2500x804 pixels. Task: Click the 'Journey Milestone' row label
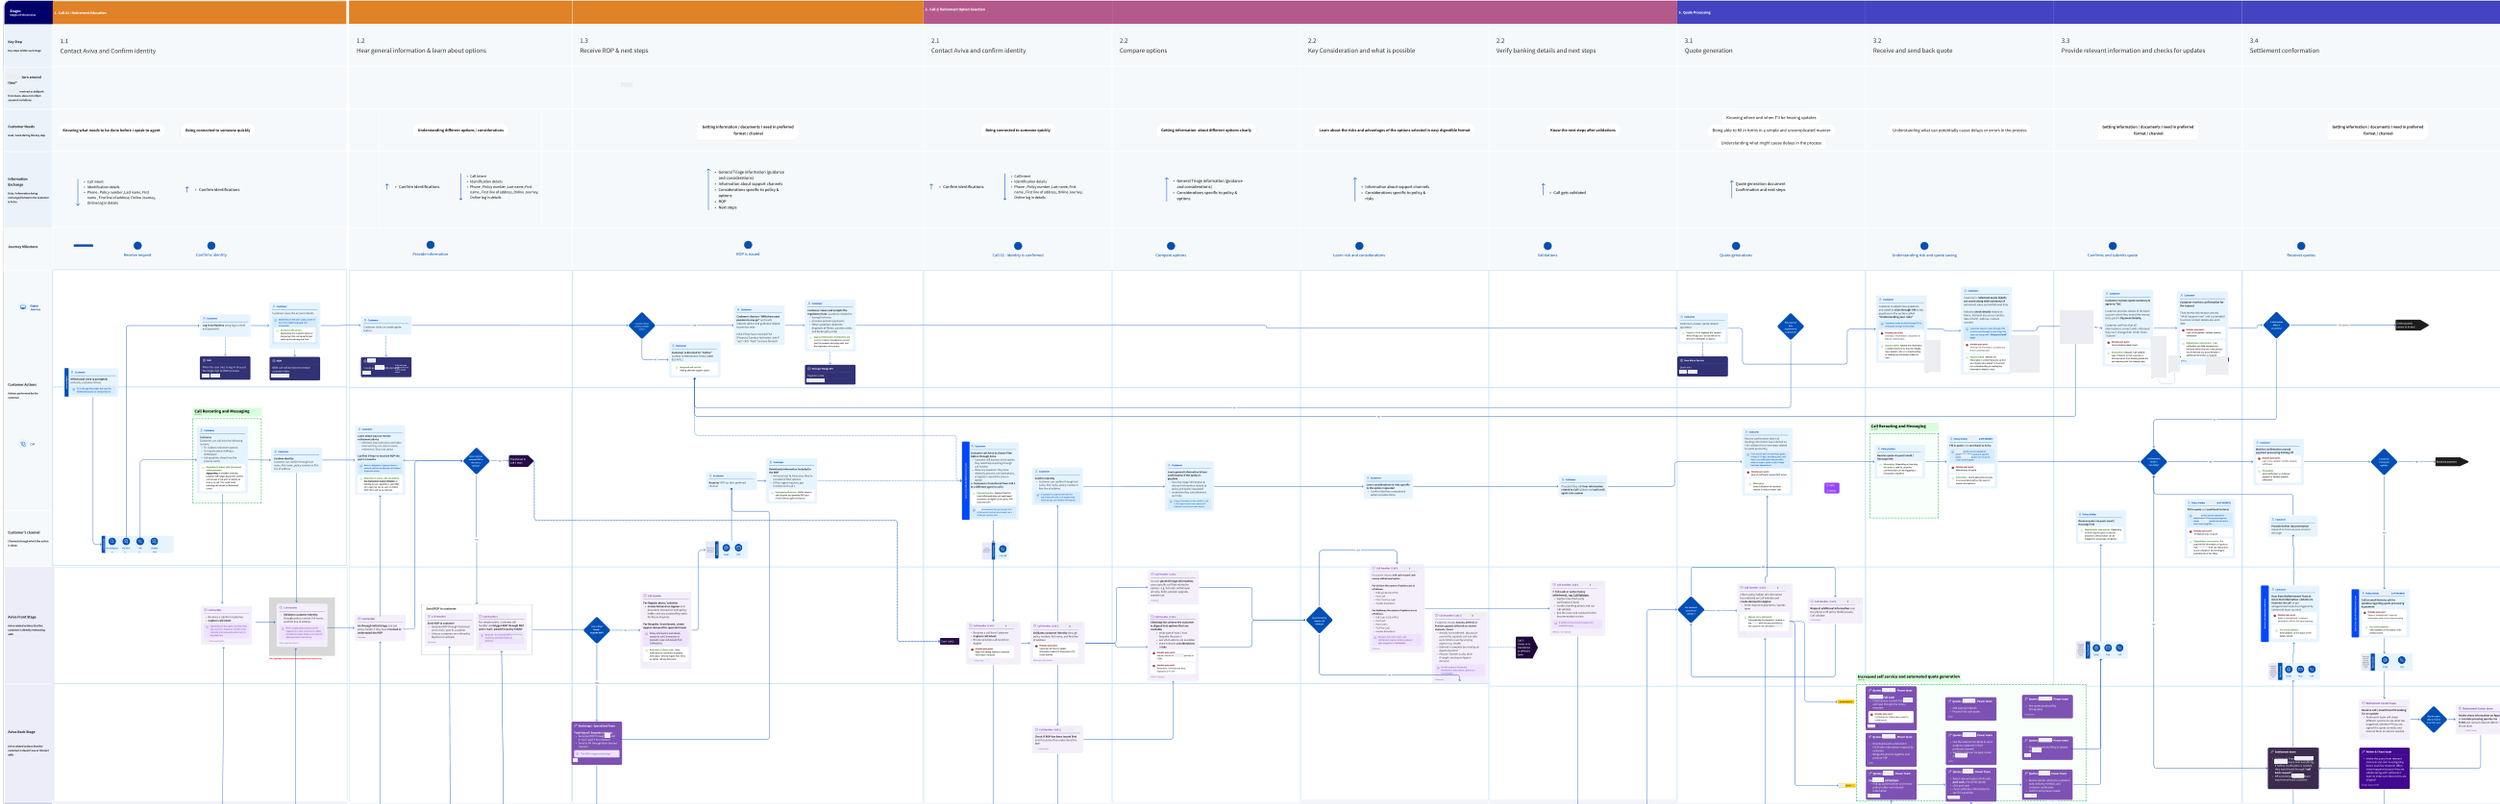(x=23, y=246)
